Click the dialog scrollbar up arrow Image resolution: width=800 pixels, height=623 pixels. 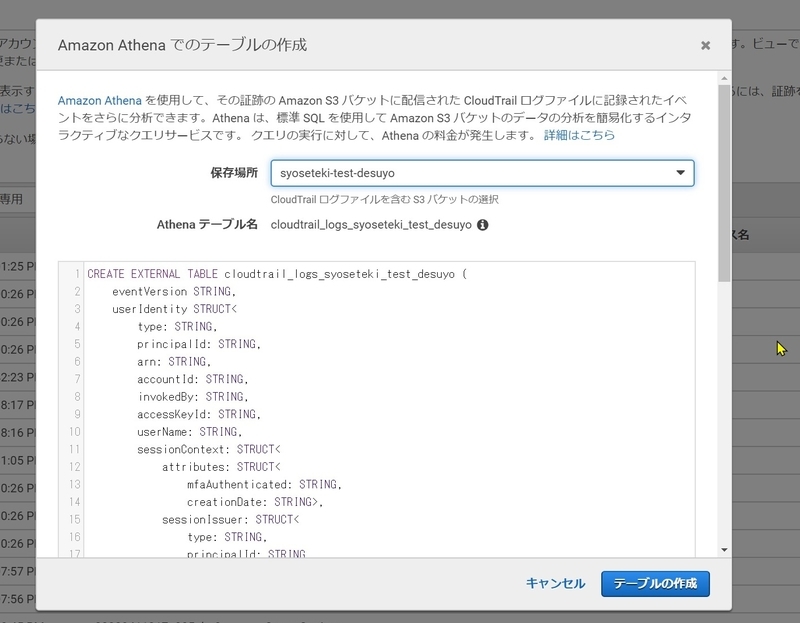point(724,79)
